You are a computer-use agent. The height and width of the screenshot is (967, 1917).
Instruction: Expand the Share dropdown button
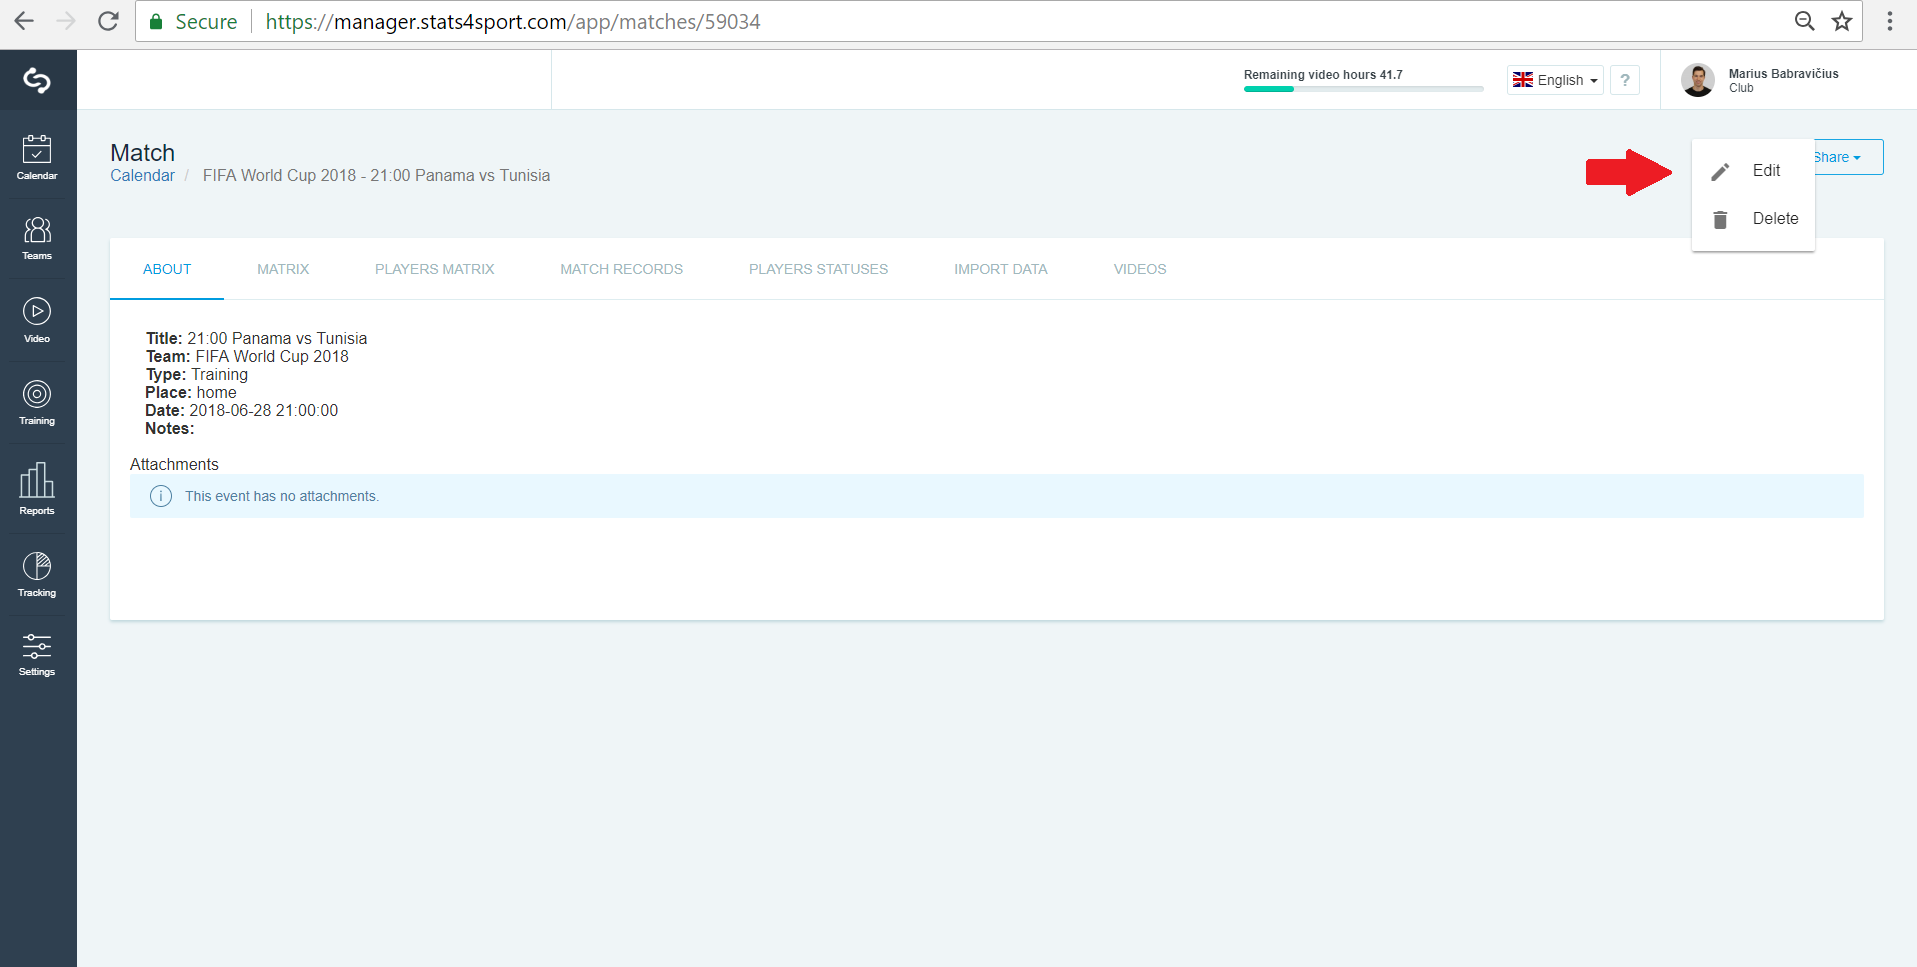1848,157
